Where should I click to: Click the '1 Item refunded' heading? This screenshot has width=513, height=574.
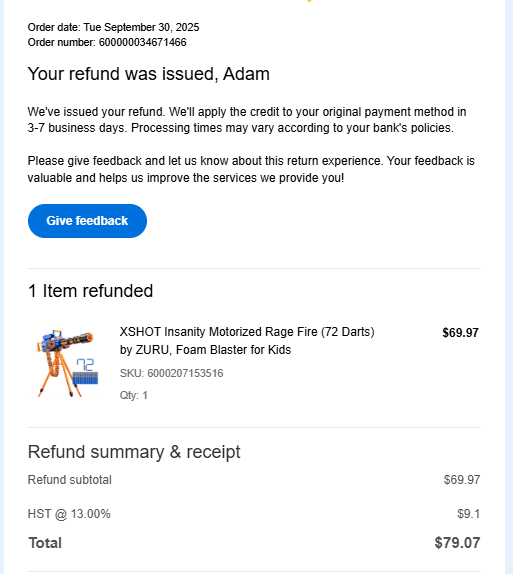coord(90,291)
